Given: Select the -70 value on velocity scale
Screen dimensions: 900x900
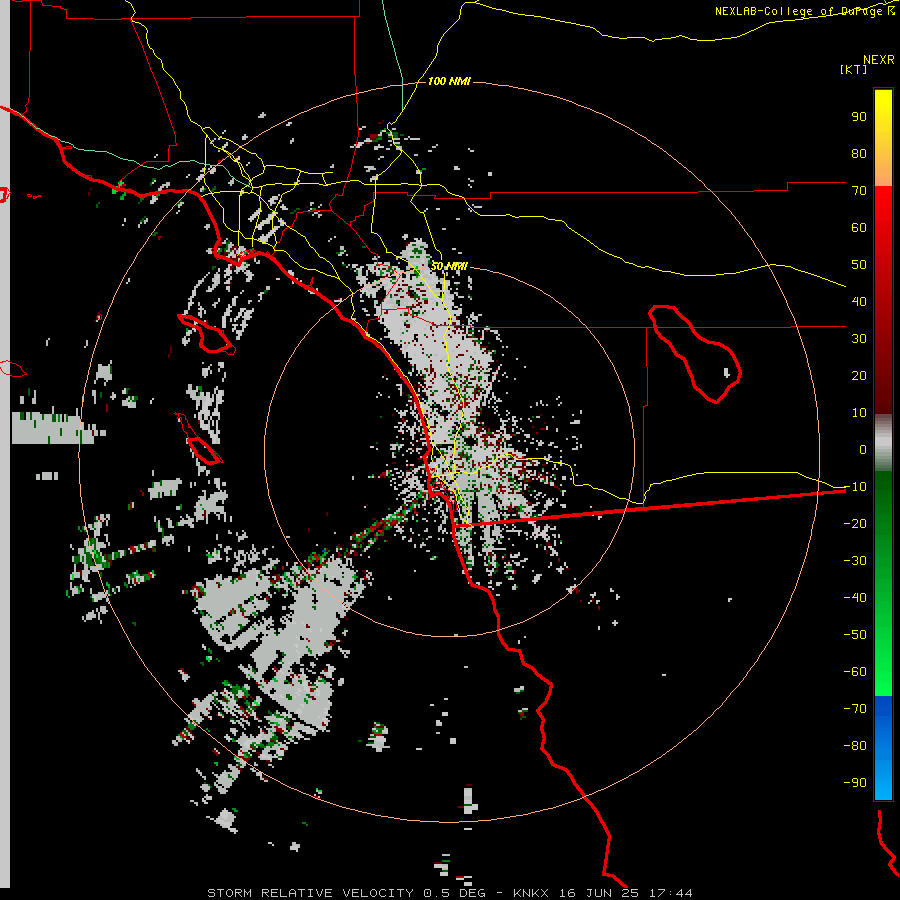Looking at the screenshot, I should [855, 709].
